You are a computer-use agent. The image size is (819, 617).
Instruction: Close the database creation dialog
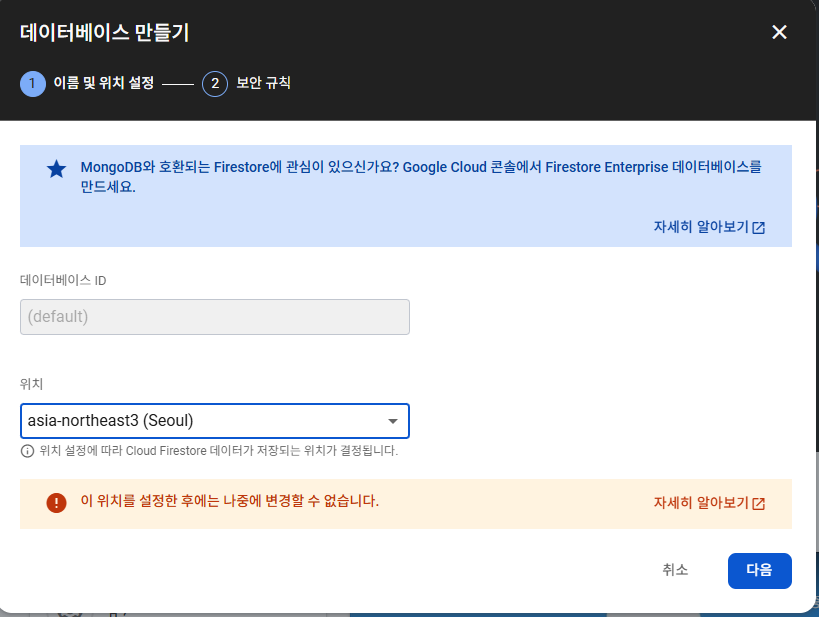pos(779,32)
